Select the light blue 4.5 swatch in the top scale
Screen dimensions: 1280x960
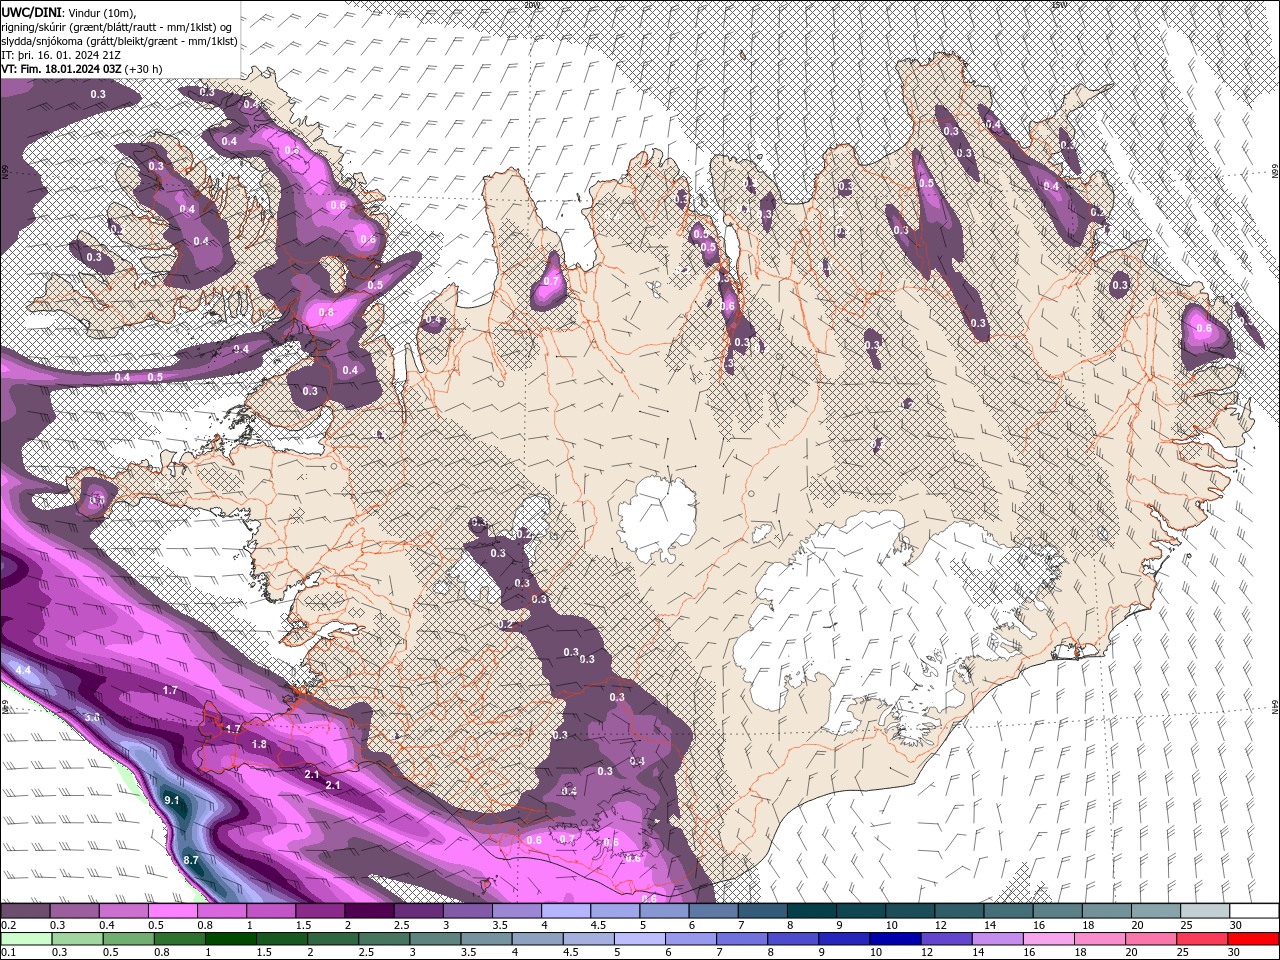click(615, 910)
